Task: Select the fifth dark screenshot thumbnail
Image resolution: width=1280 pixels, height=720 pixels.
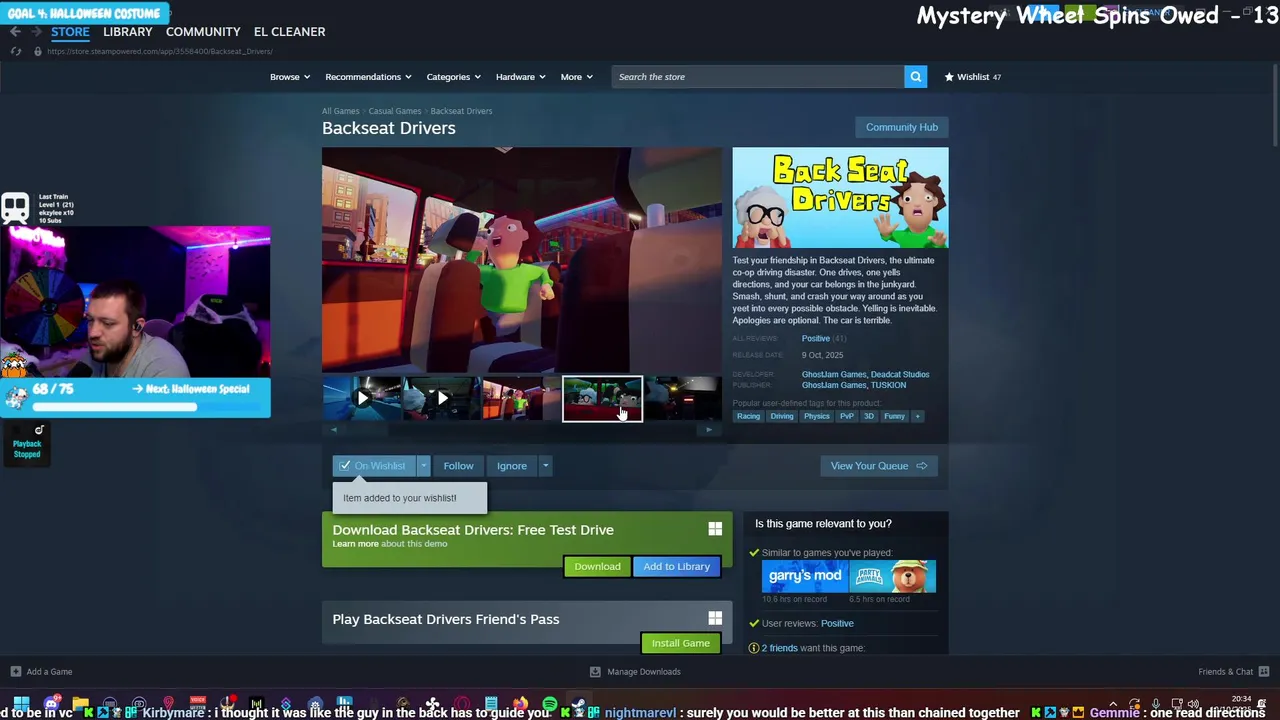Action: 683,398
